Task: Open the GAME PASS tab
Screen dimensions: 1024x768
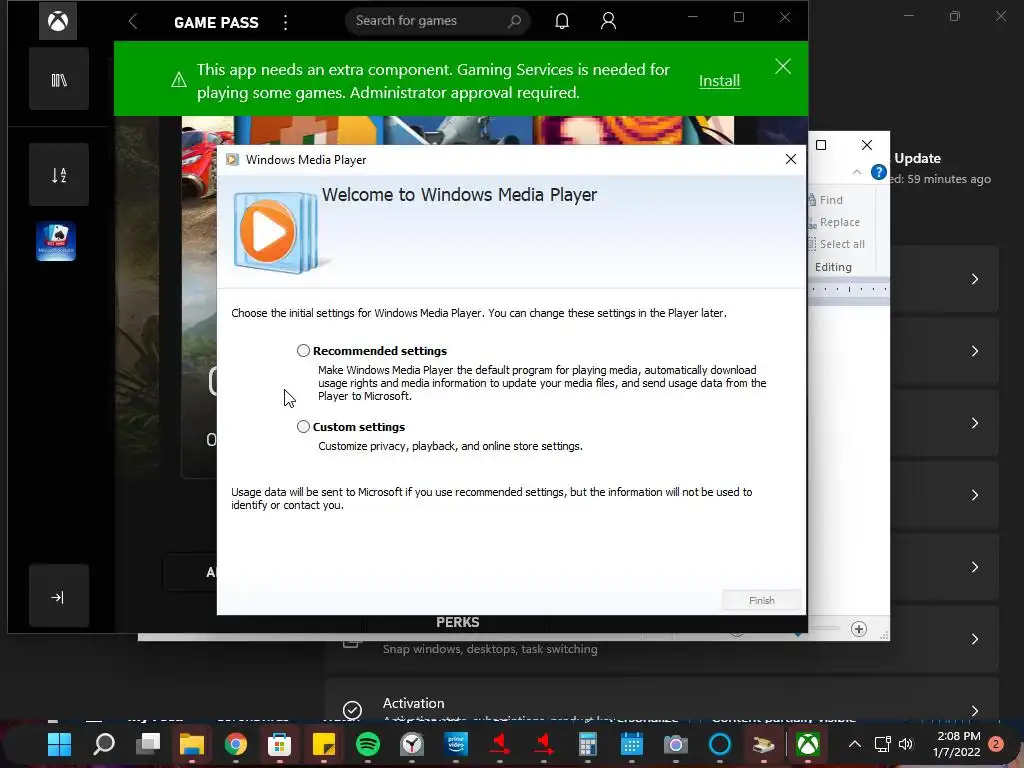Action: [x=216, y=22]
